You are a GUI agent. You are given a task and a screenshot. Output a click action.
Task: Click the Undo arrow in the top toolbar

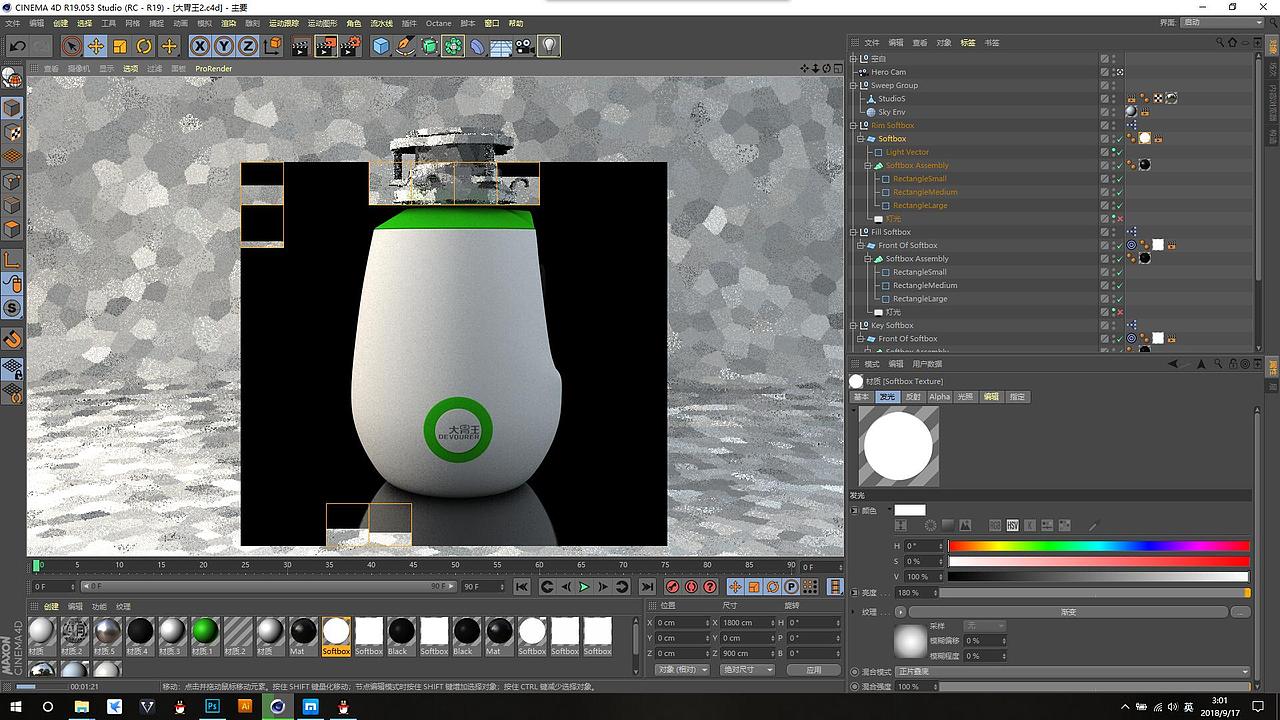click(17, 46)
